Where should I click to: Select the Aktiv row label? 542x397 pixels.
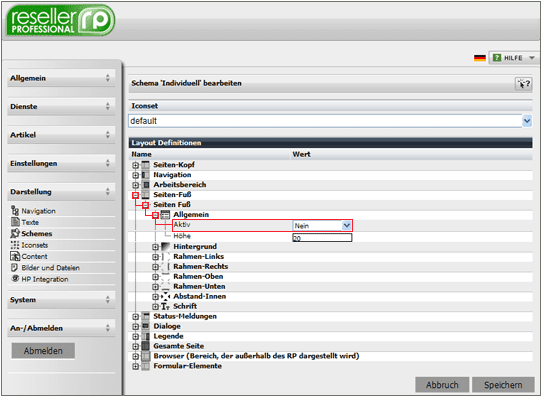(182, 225)
